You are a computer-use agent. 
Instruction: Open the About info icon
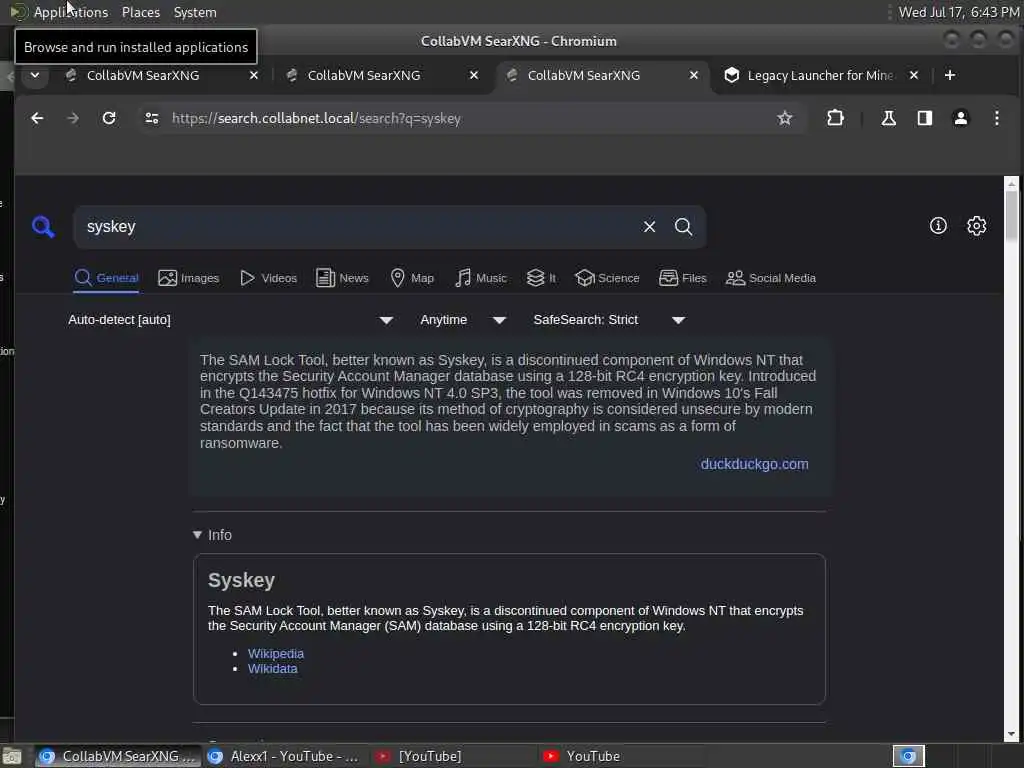coord(938,226)
